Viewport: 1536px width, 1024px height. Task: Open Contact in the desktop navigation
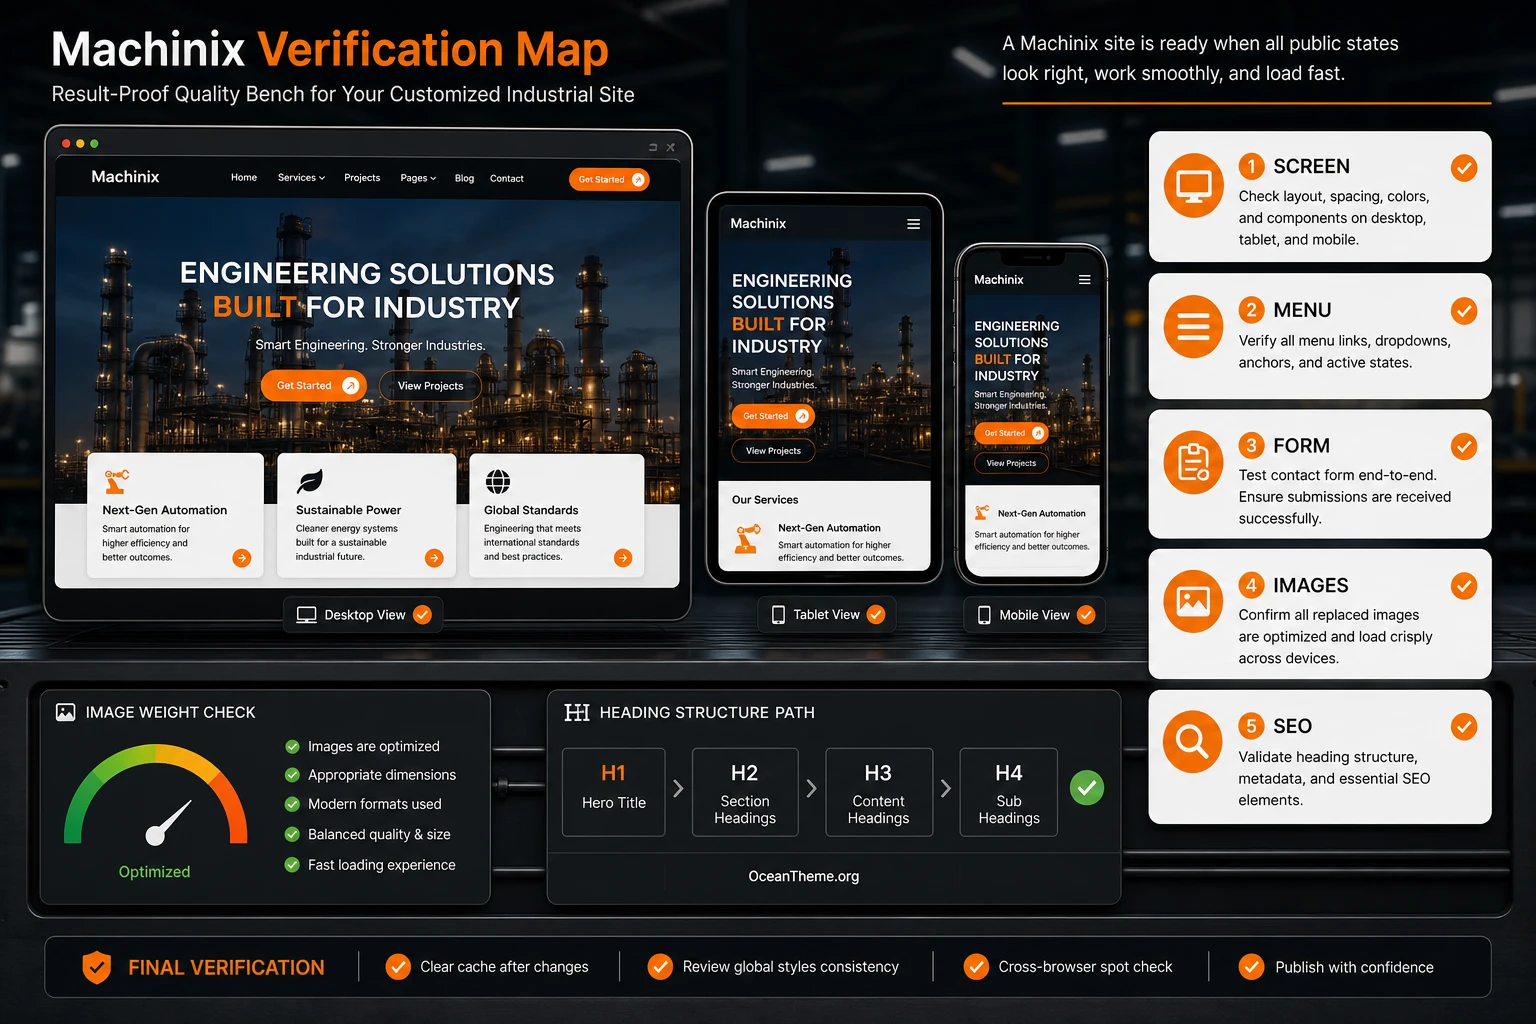[x=507, y=178]
